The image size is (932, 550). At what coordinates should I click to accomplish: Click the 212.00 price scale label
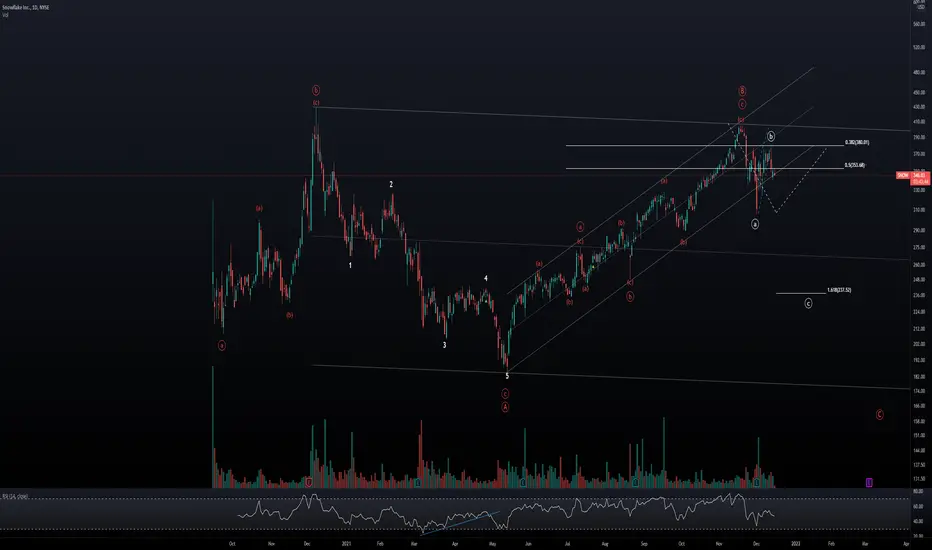pyautogui.click(x=918, y=328)
